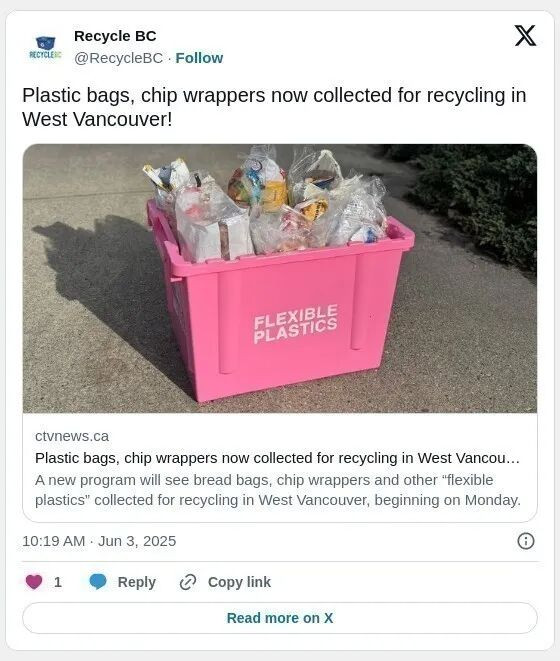Click the tweet text about West Vancouver
The height and width of the screenshot is (661, 560).
[274, 107]
